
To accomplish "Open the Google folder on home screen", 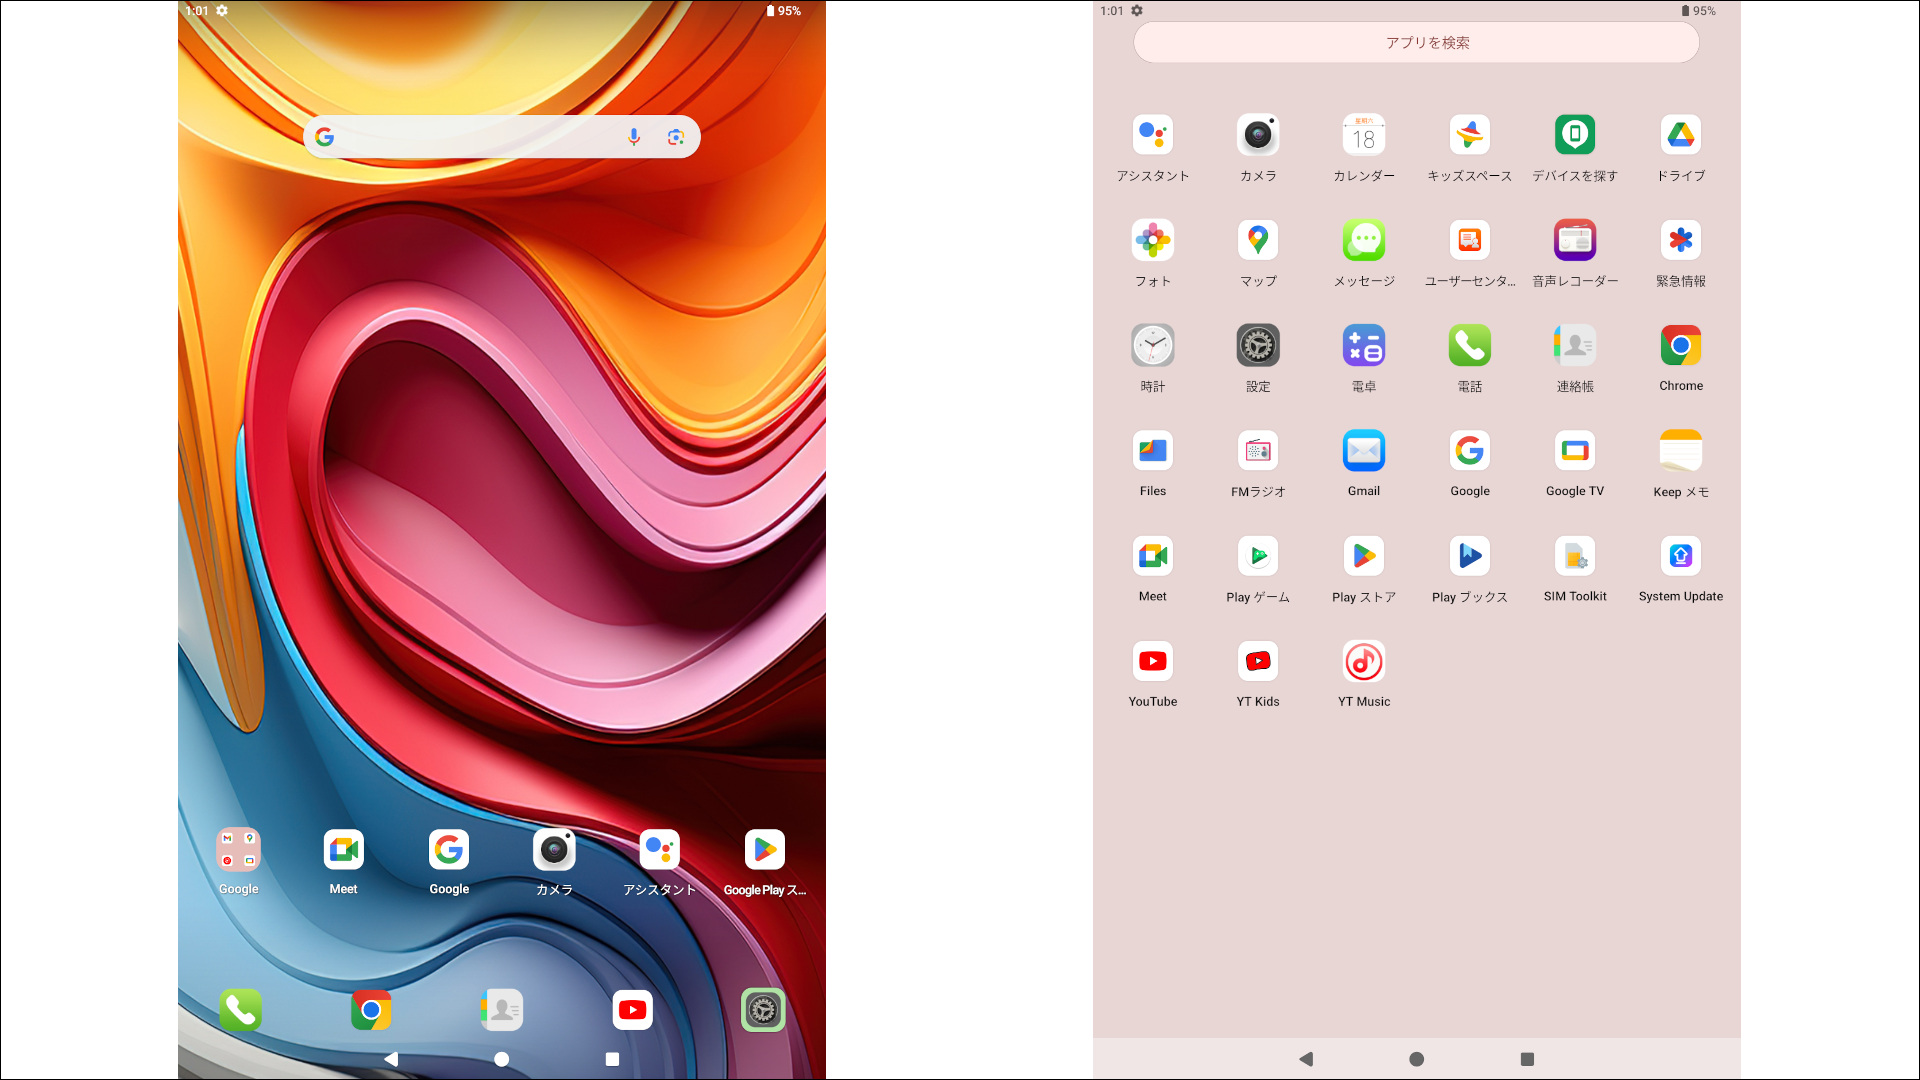I will tap(238, 850).
